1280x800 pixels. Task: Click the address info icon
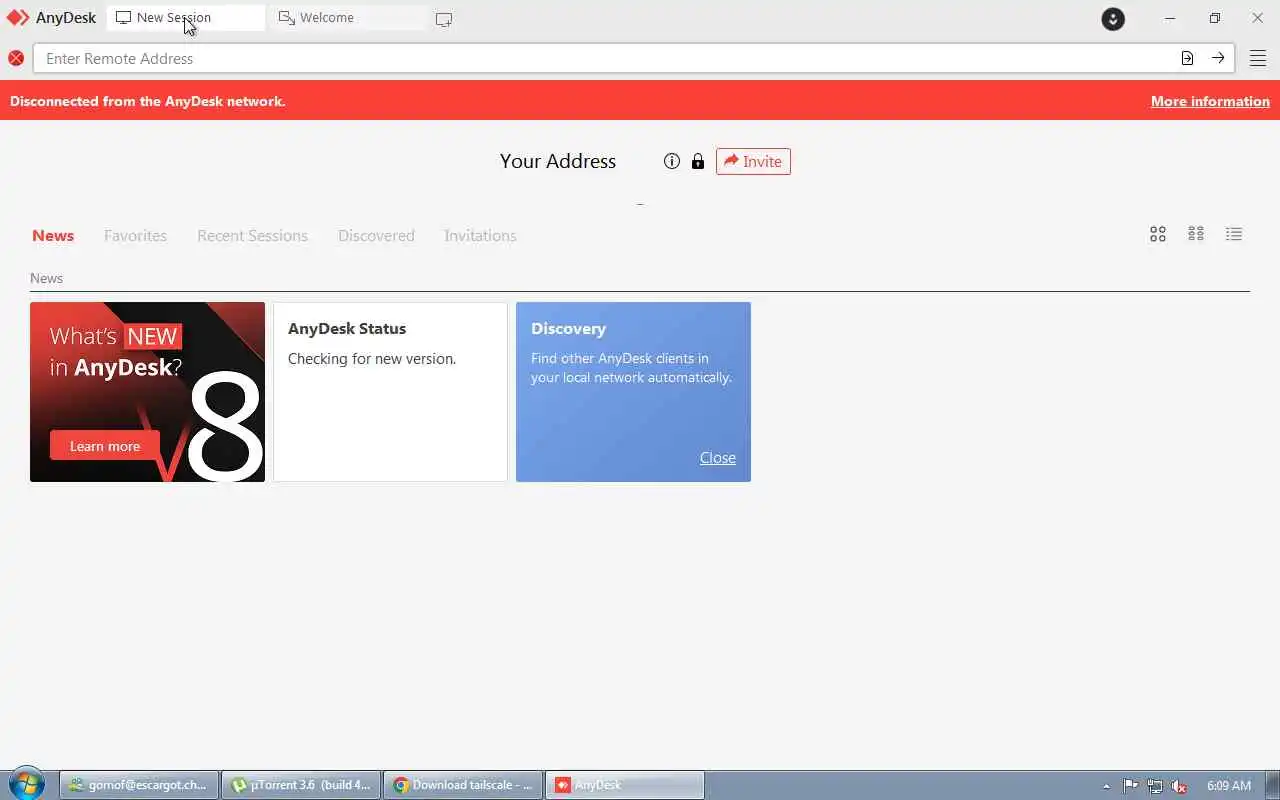pos(672,161)
